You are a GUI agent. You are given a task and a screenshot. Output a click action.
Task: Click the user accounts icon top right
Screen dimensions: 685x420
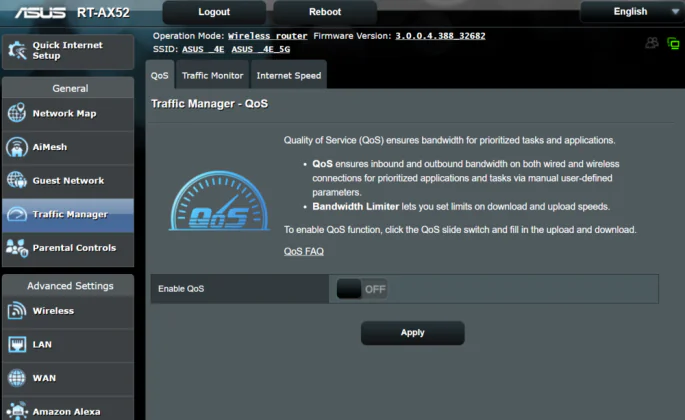click(x=652, y=43)
